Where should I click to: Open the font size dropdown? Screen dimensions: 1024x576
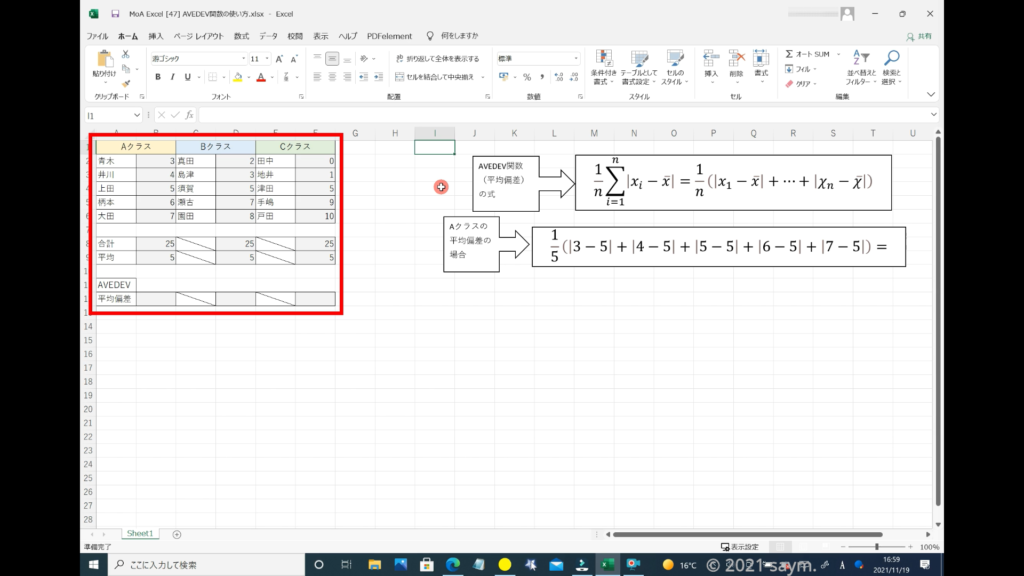(x=268, y=59)
